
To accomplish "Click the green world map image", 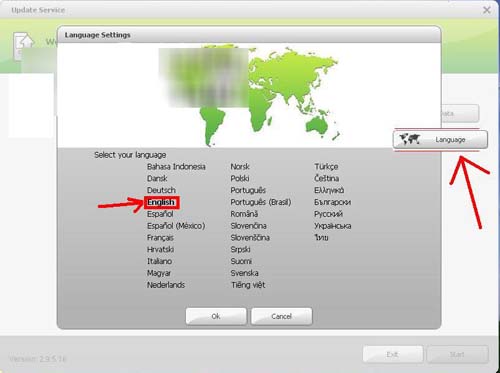I will click(271, 95).
